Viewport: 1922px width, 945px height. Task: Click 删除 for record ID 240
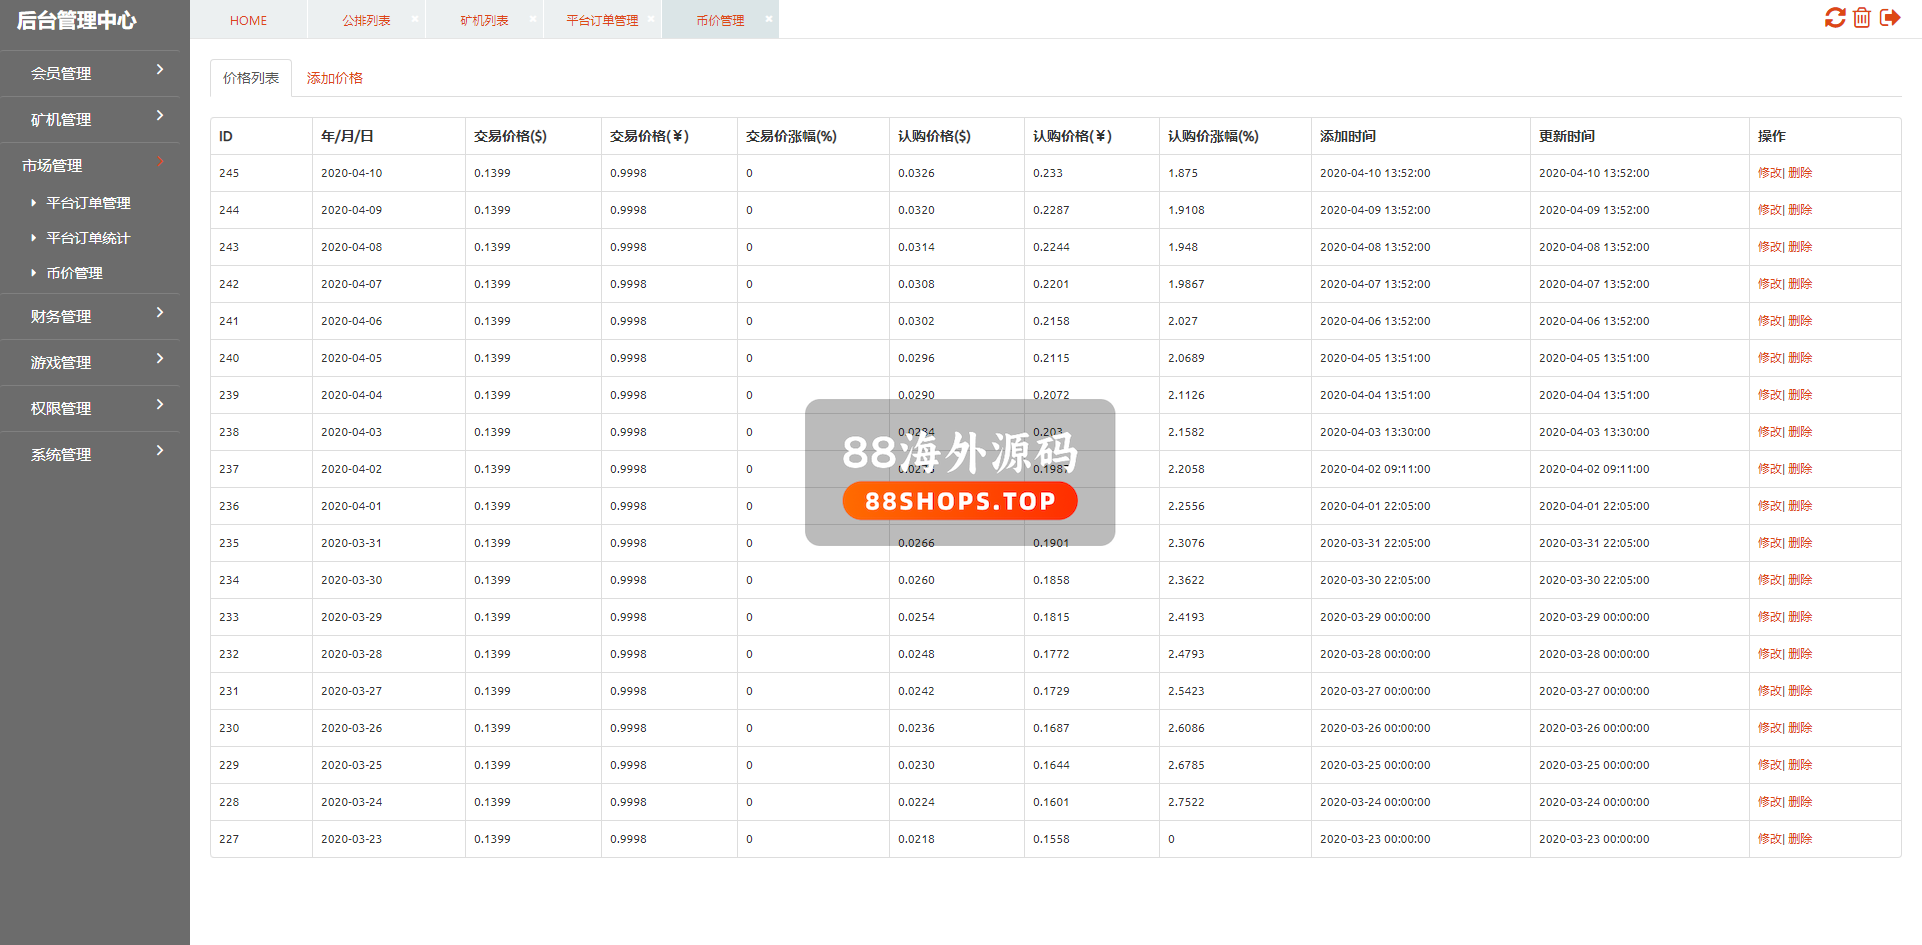1800,358
